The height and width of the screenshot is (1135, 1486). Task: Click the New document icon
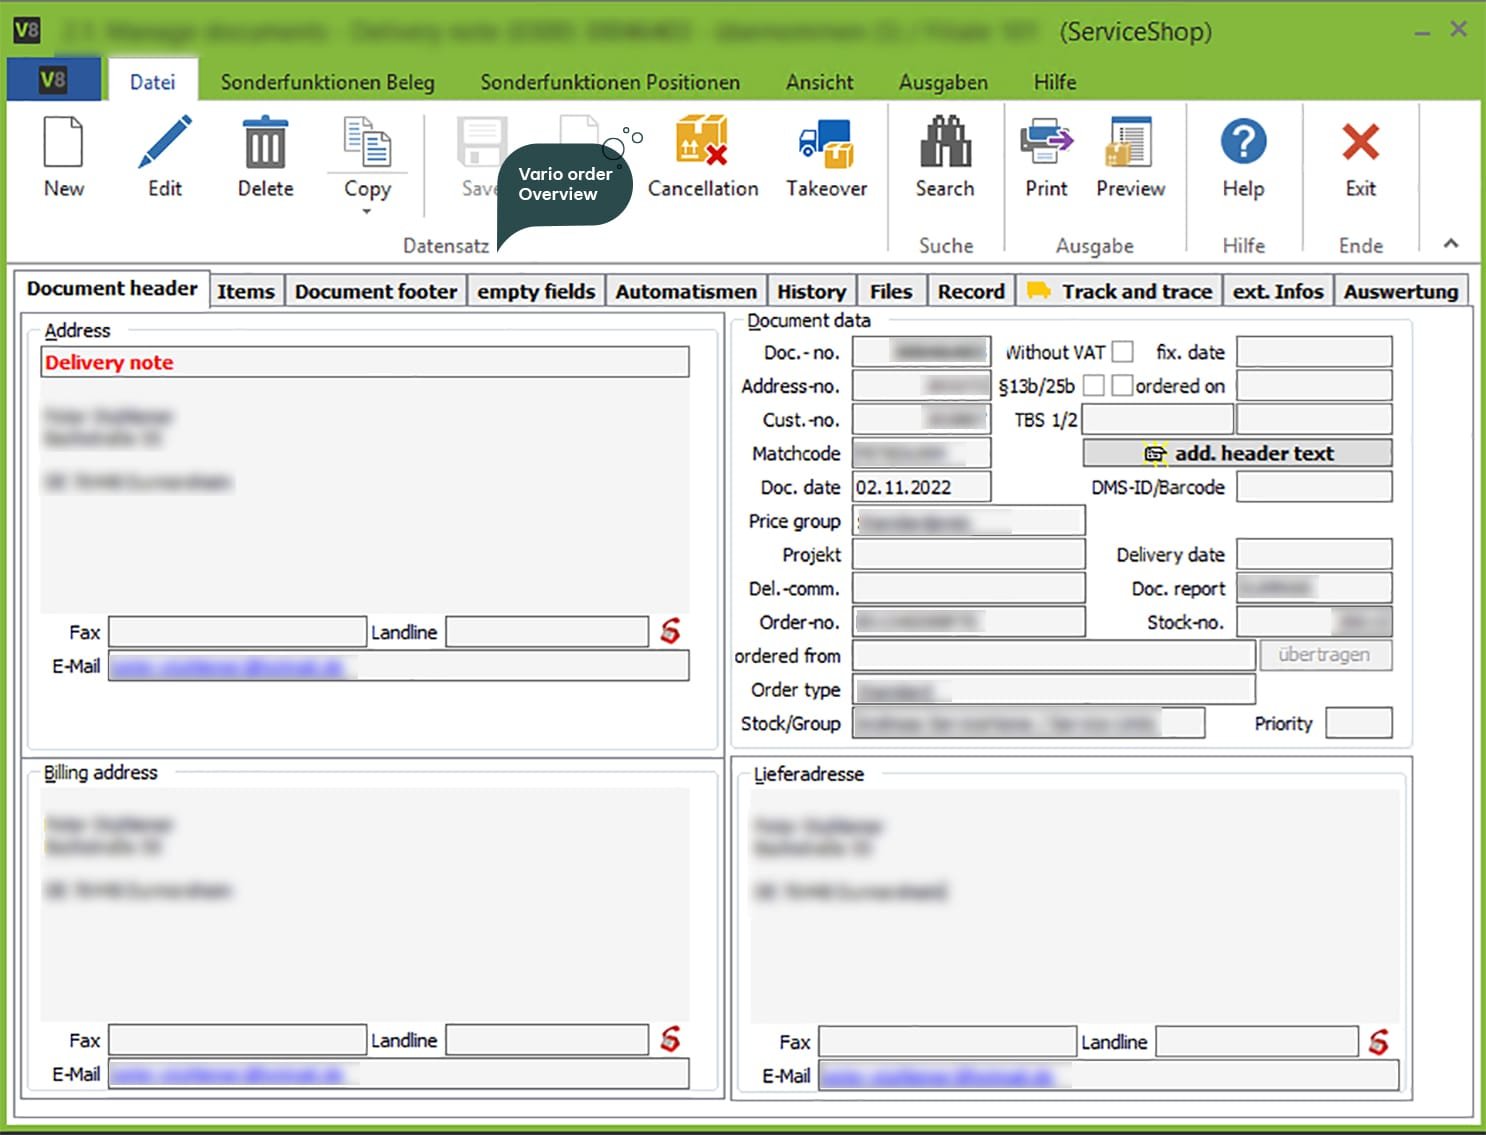(63, 143)
